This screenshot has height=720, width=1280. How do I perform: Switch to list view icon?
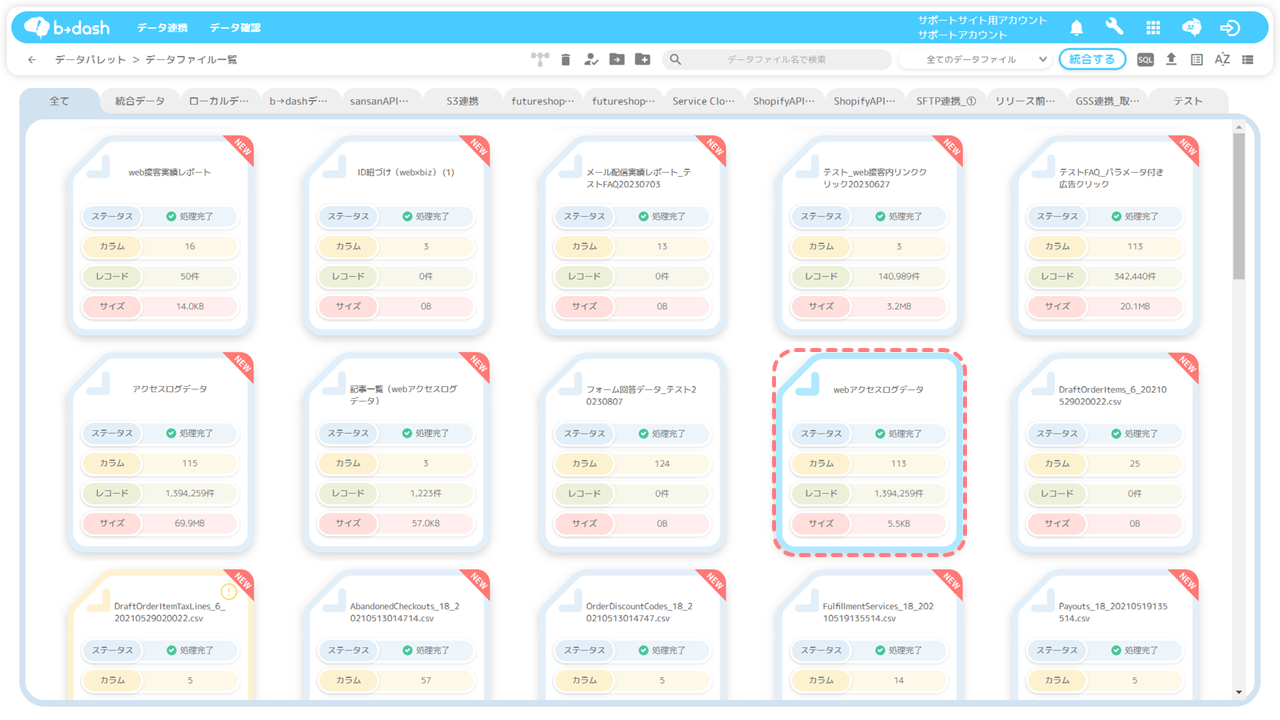1248,60
